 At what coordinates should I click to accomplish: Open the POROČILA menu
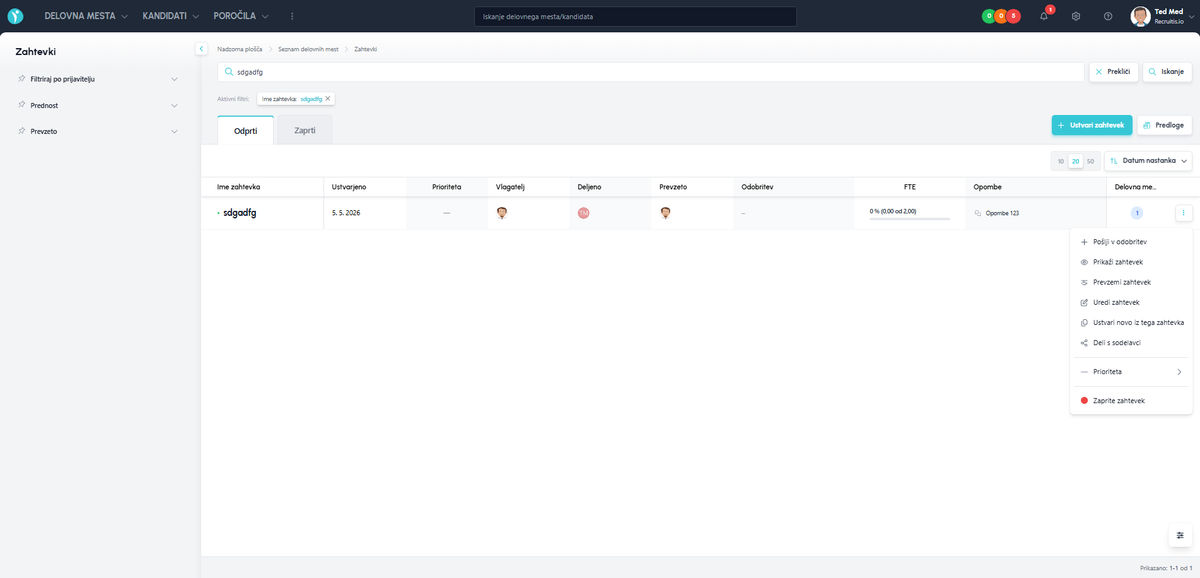pos(241,16)
